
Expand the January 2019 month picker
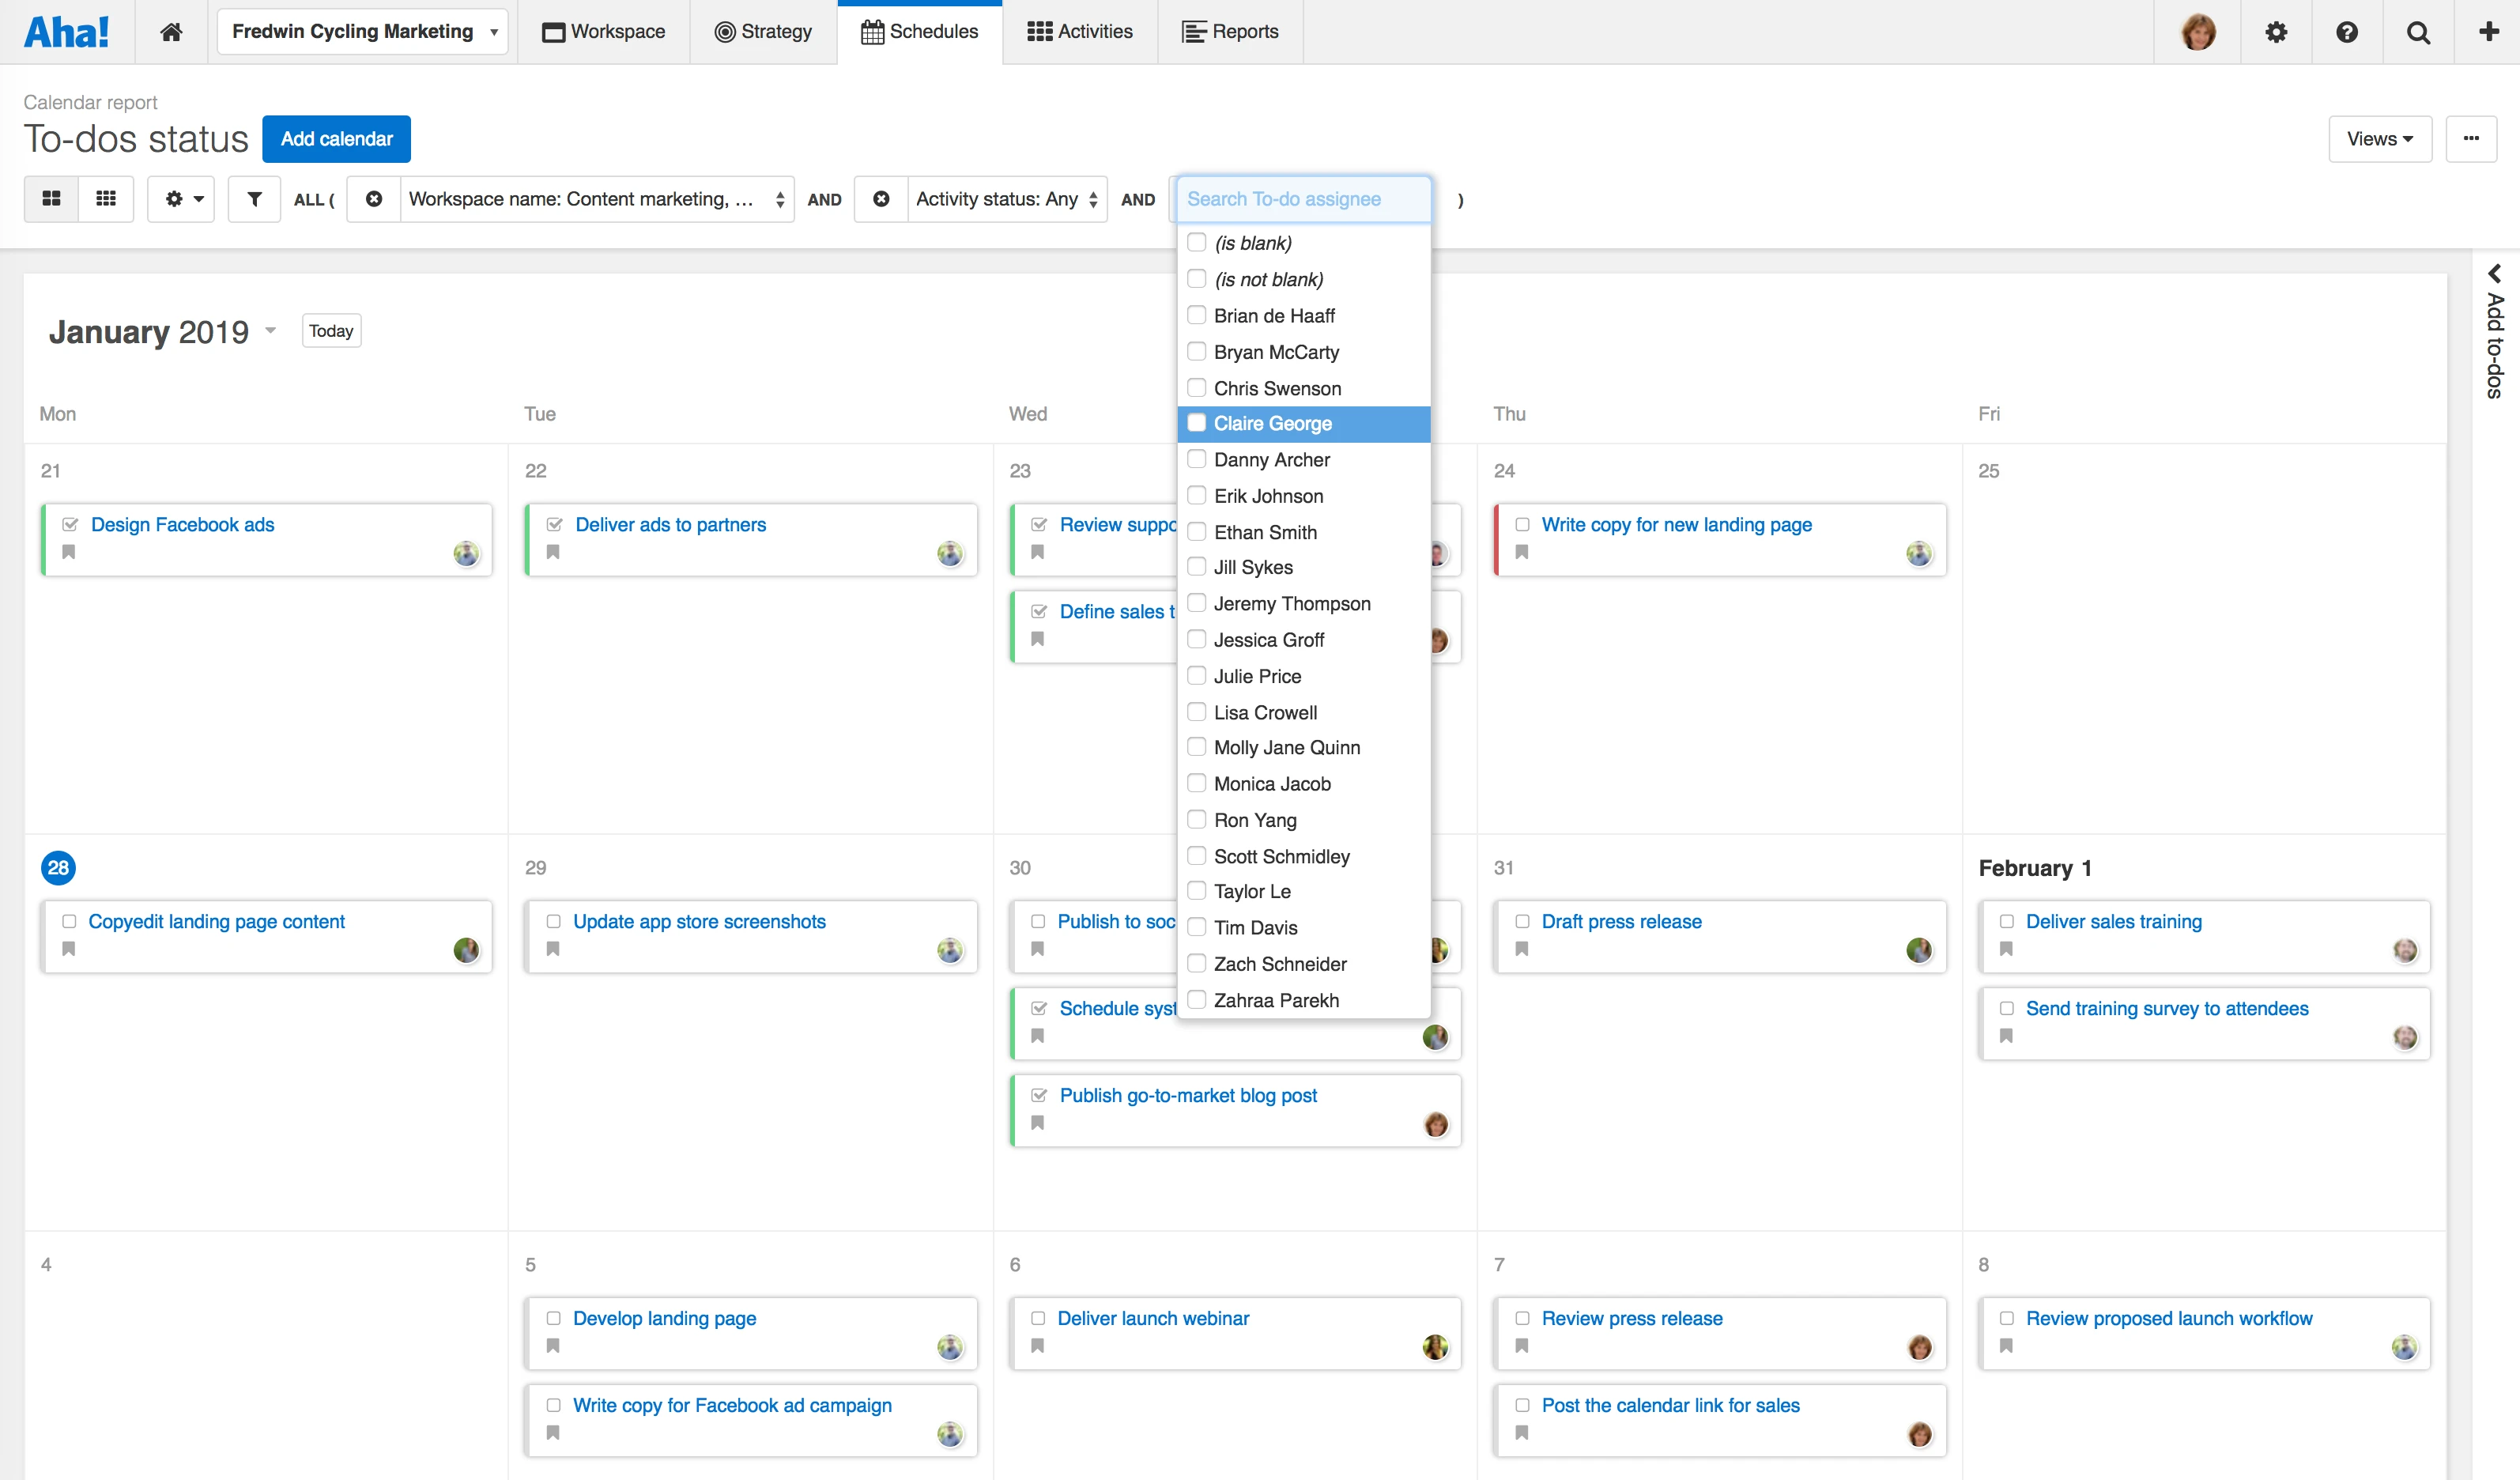point(270,331)
